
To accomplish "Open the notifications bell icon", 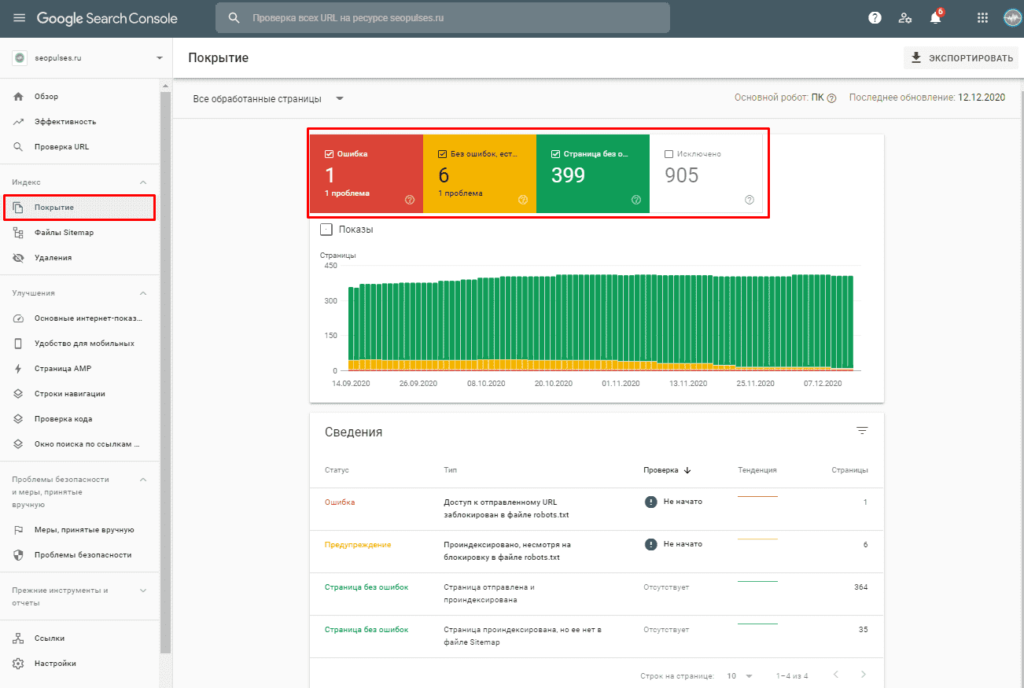I will (x=936, y=18).
